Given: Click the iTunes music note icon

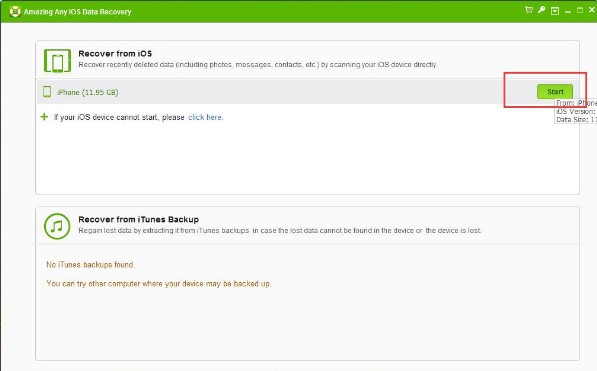Looking at the screenshot, I should click(57, 226).
